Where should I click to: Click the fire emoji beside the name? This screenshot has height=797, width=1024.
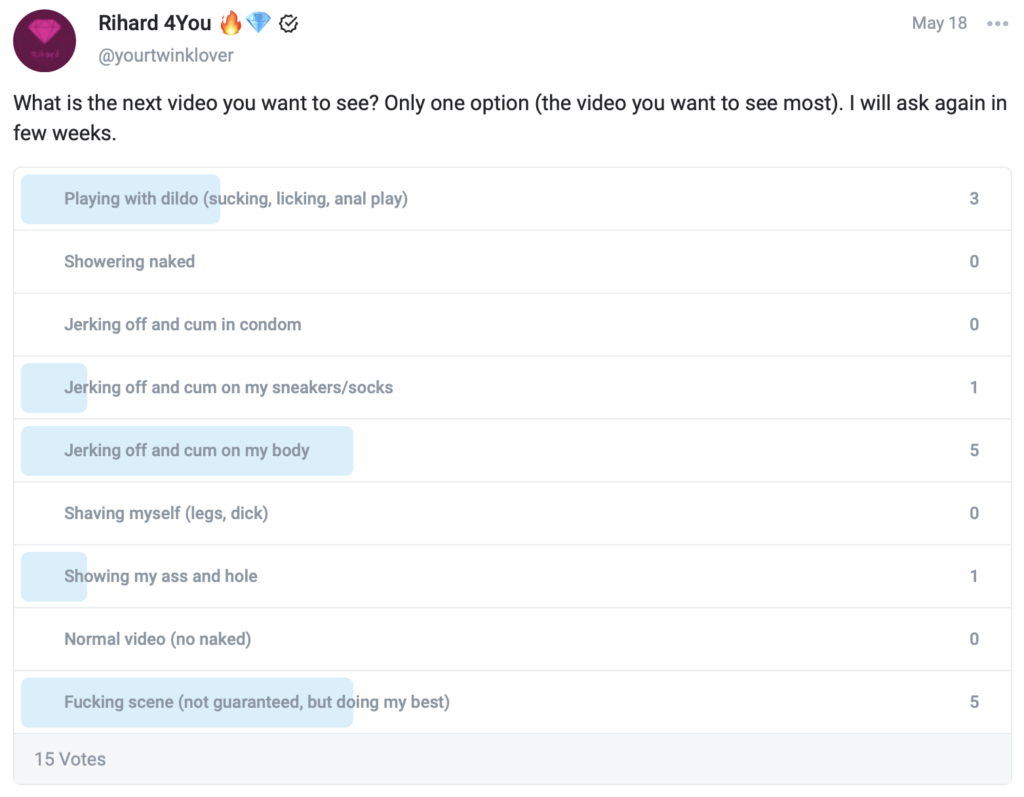click(x=231, y=23)
